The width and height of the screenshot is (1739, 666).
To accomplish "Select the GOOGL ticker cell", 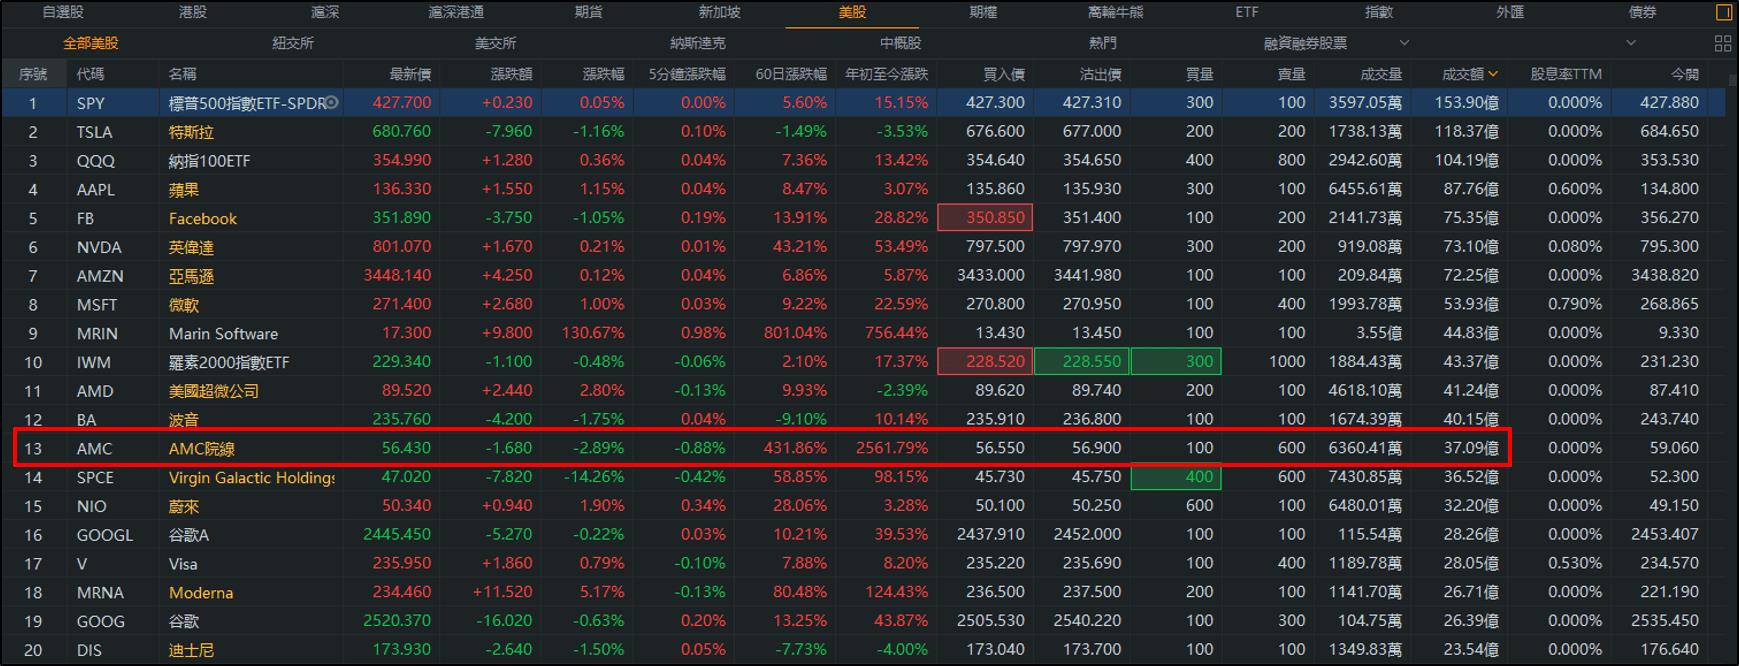I will 104,535.
